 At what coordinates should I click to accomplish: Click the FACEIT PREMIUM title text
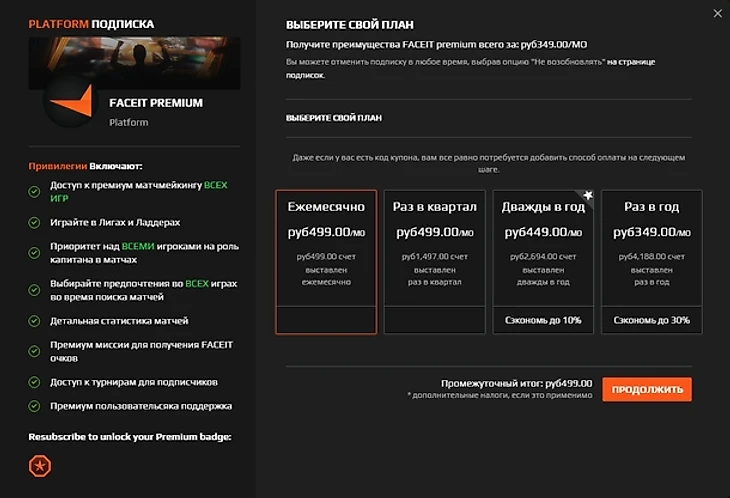[156, 103]
